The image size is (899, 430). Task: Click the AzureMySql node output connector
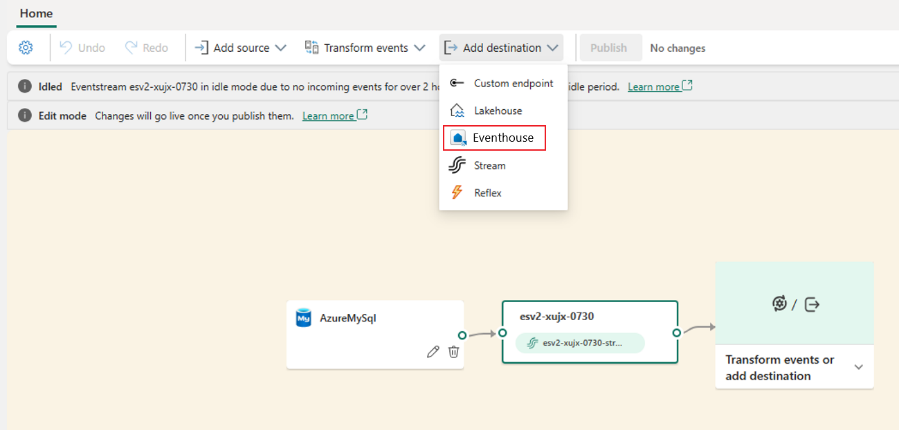(x=462, y=335)
